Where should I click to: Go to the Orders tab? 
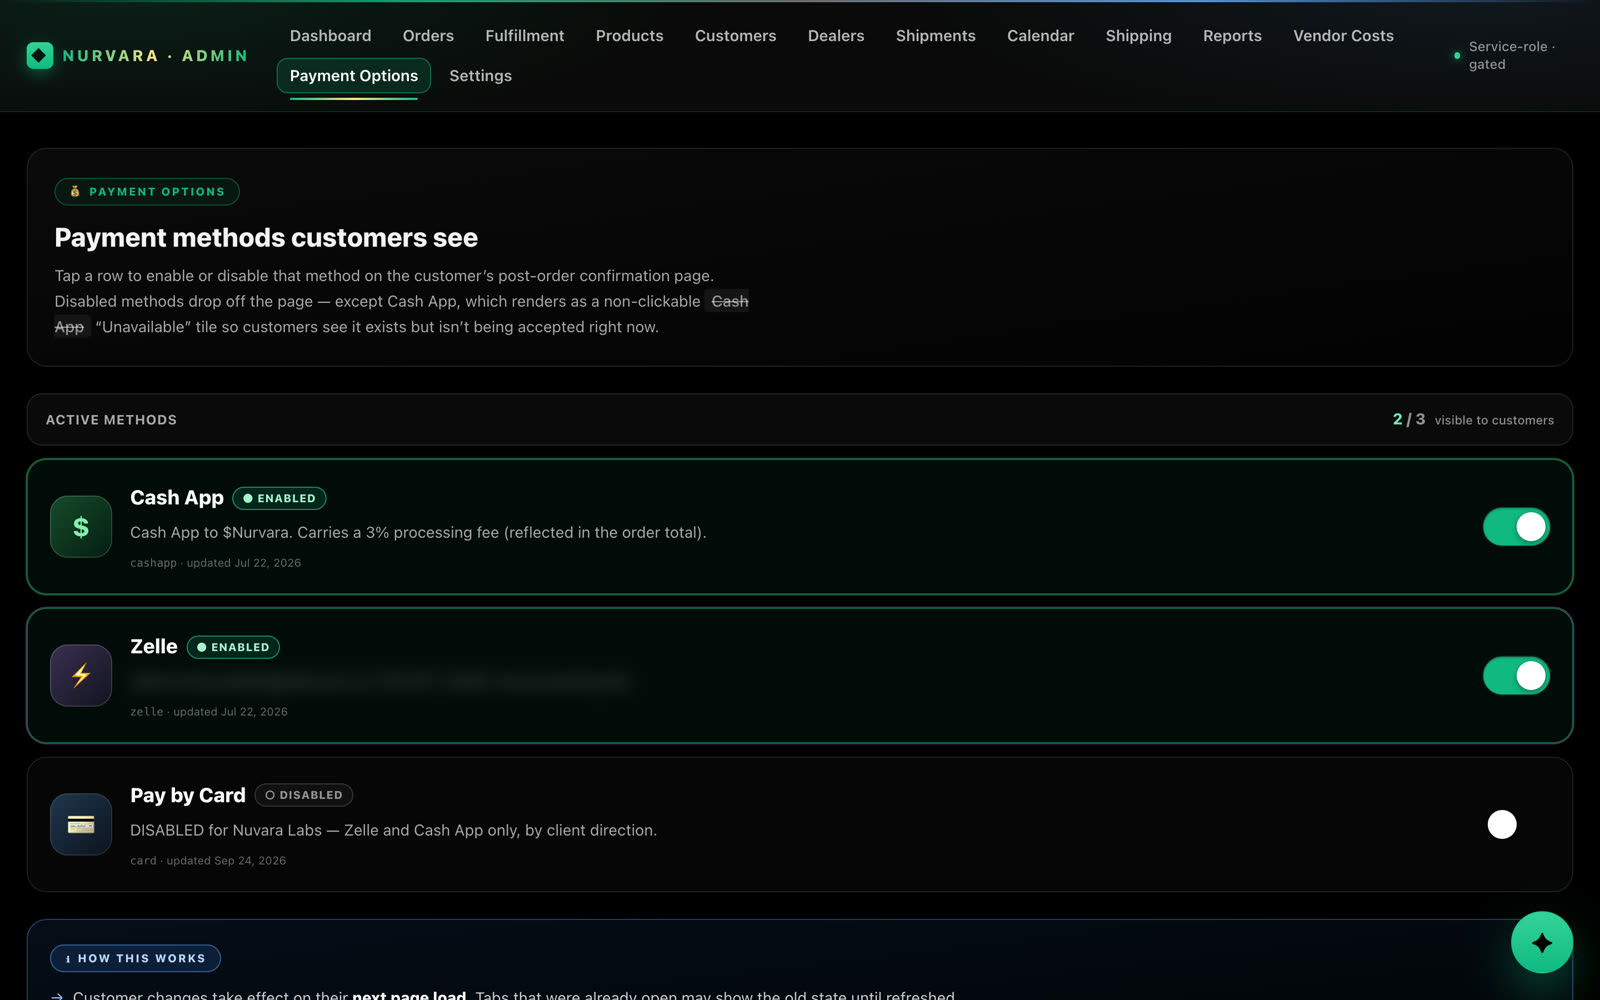tap(428, 36)
